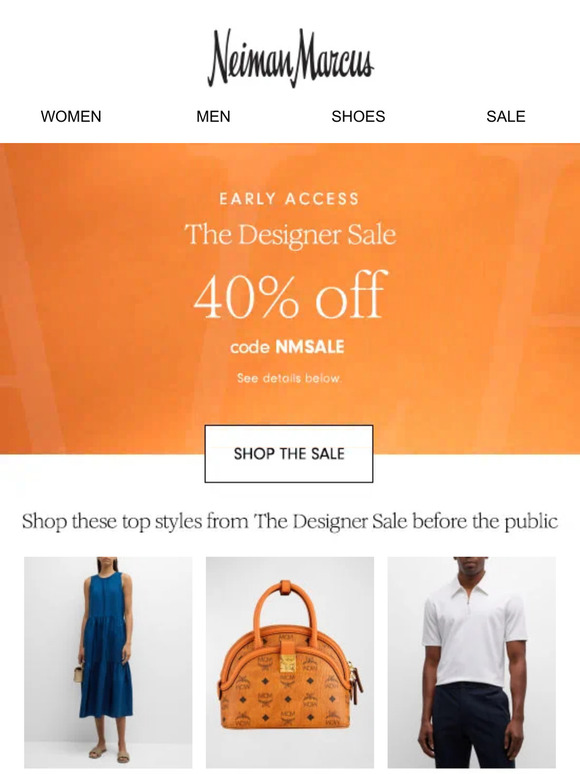The height and width of the screenshot is (774, 580).
Task: Follow the 'See details below' text
Action: point(289,378)
